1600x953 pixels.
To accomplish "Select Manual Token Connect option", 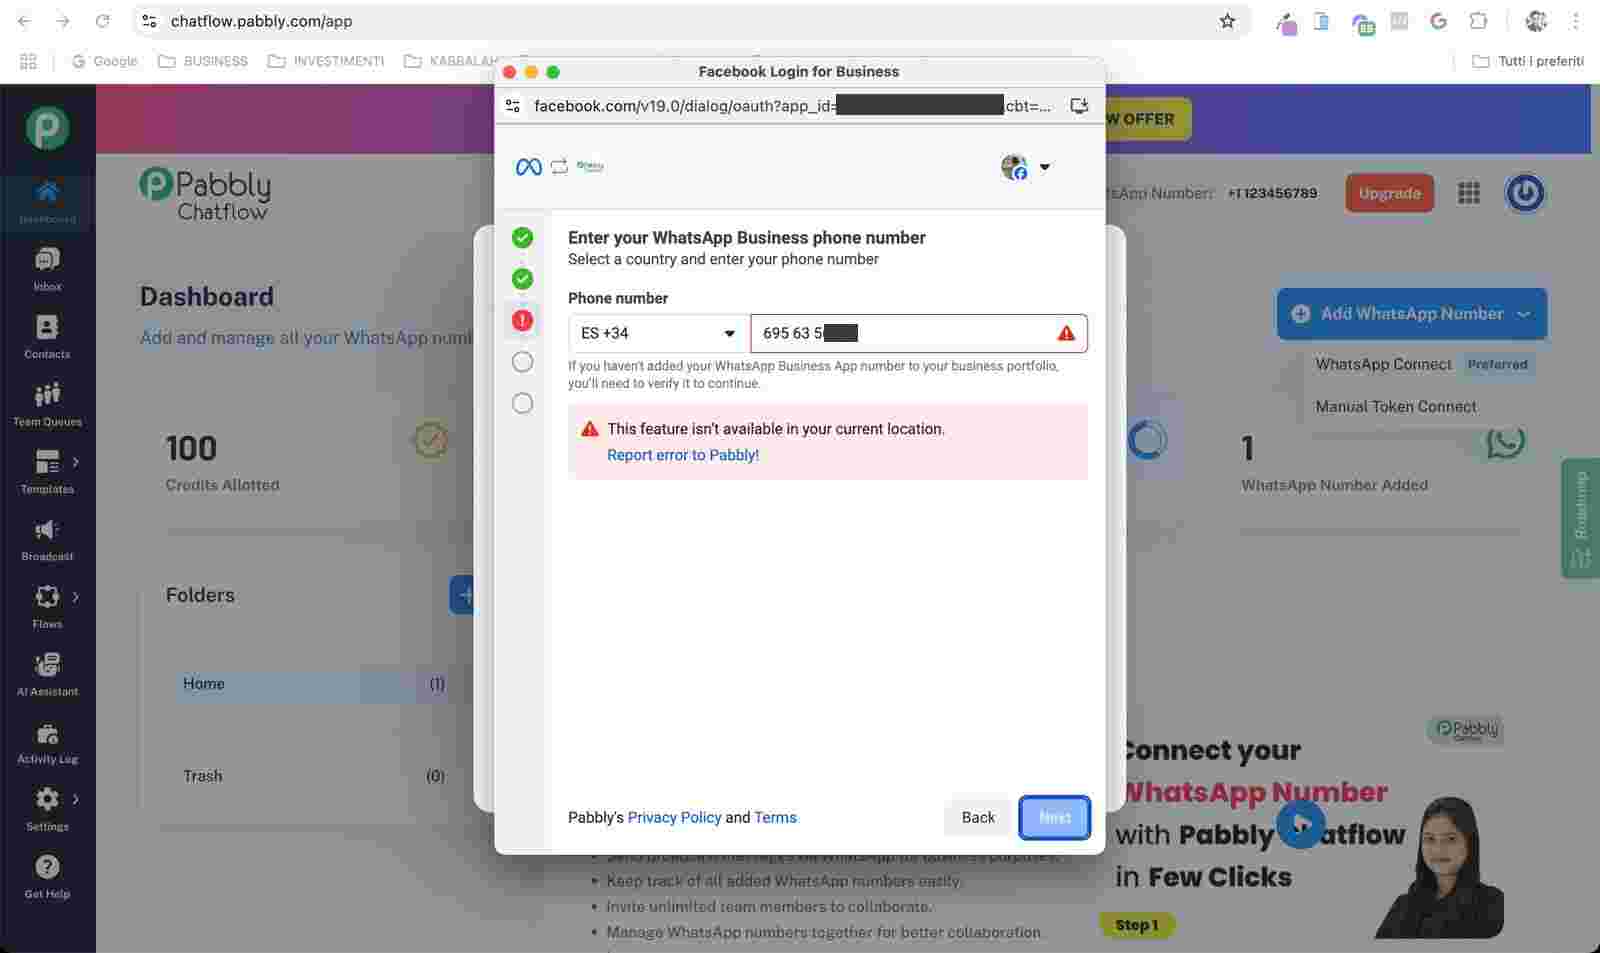I will pyautogui.click(x=1395, y=406).
